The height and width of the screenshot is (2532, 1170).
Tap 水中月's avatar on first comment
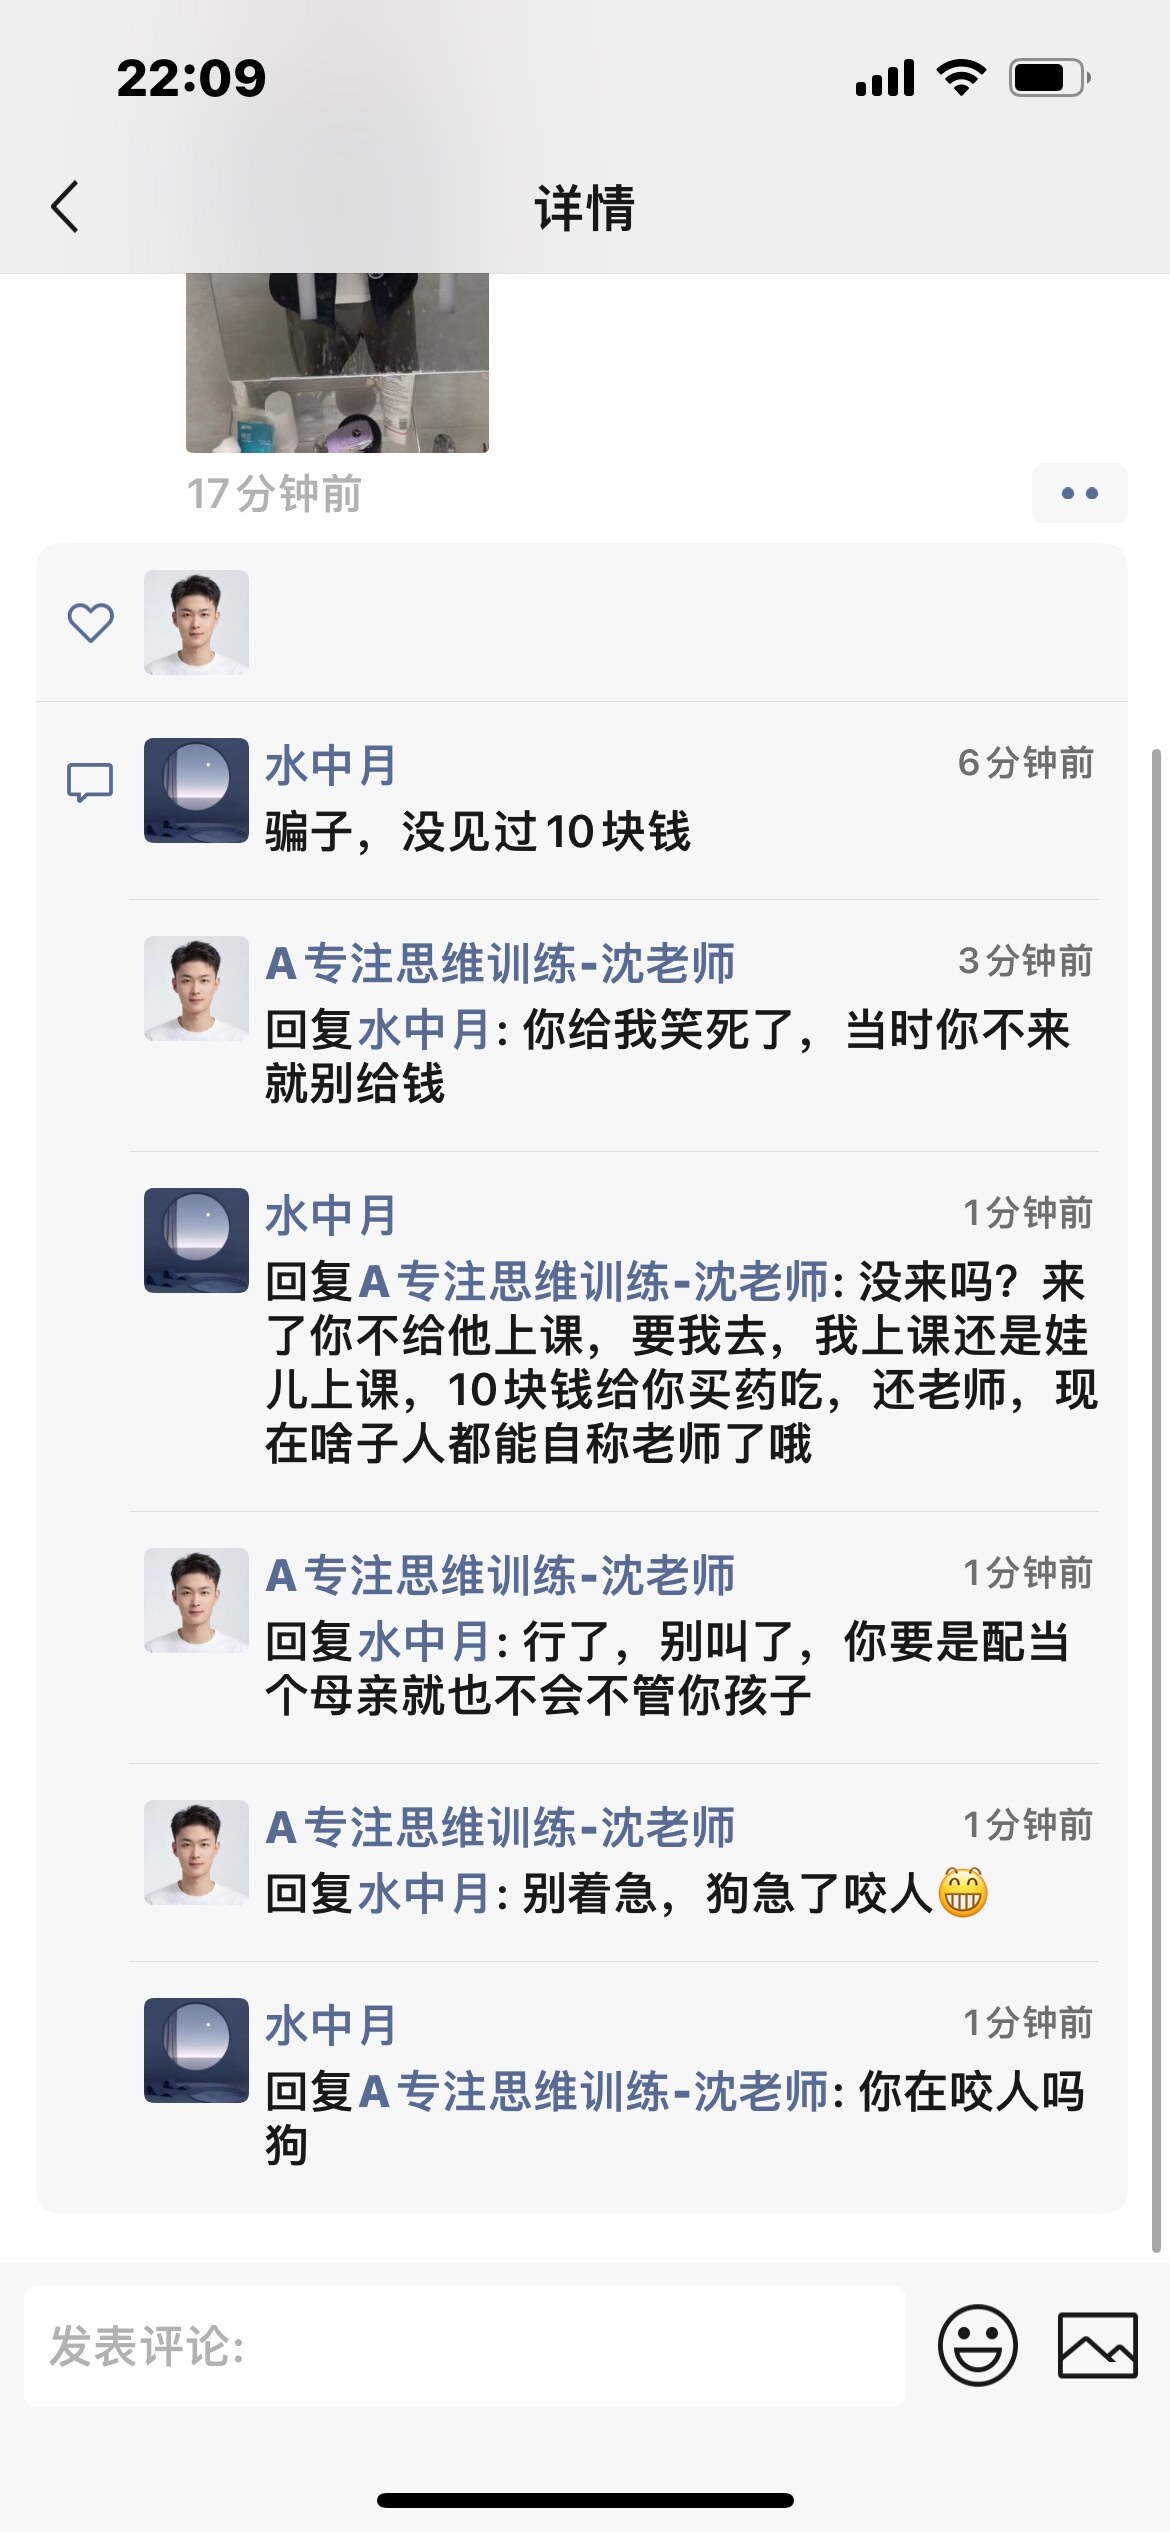tap(196, 790)
